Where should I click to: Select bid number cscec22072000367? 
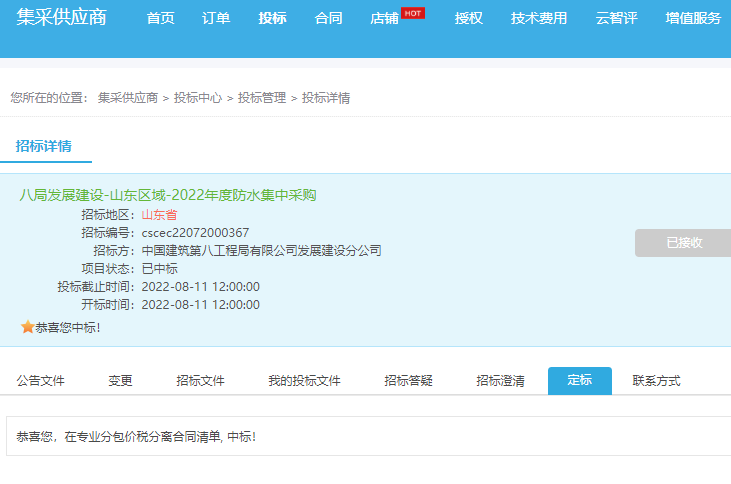point(195,233)
